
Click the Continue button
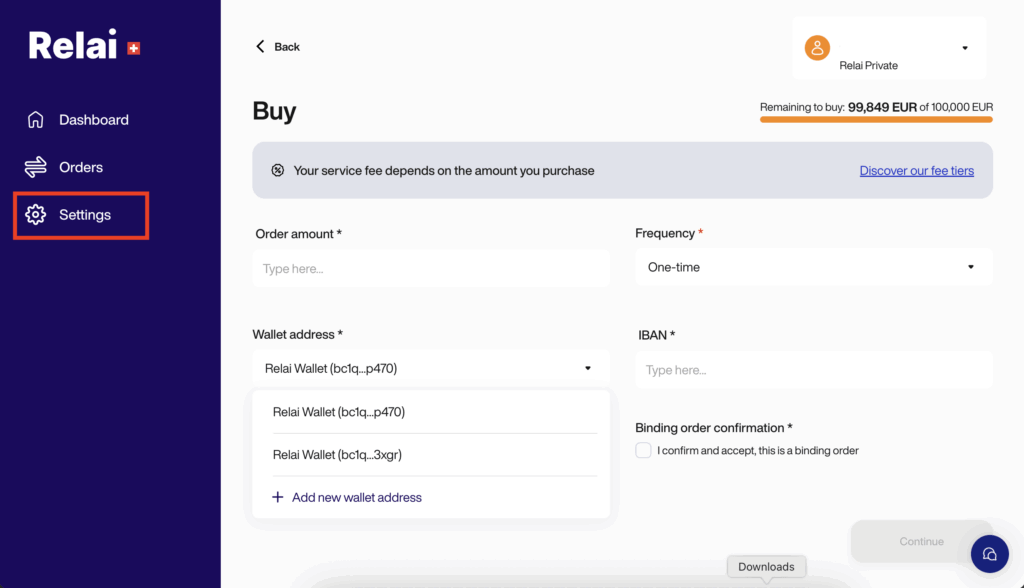coord(921,541)
